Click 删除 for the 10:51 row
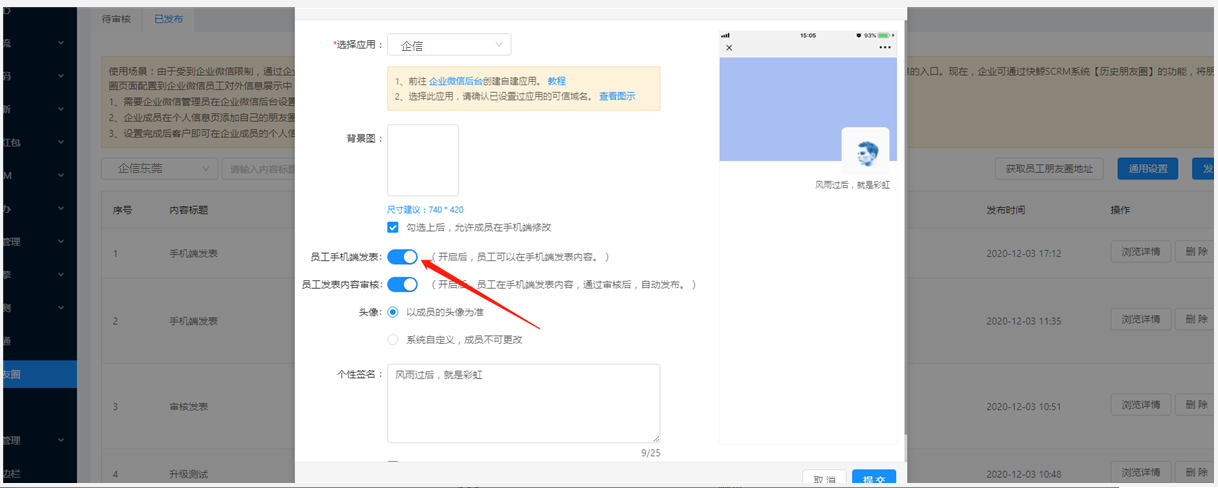The image size is (1218, 488). tap(1196, 406)
